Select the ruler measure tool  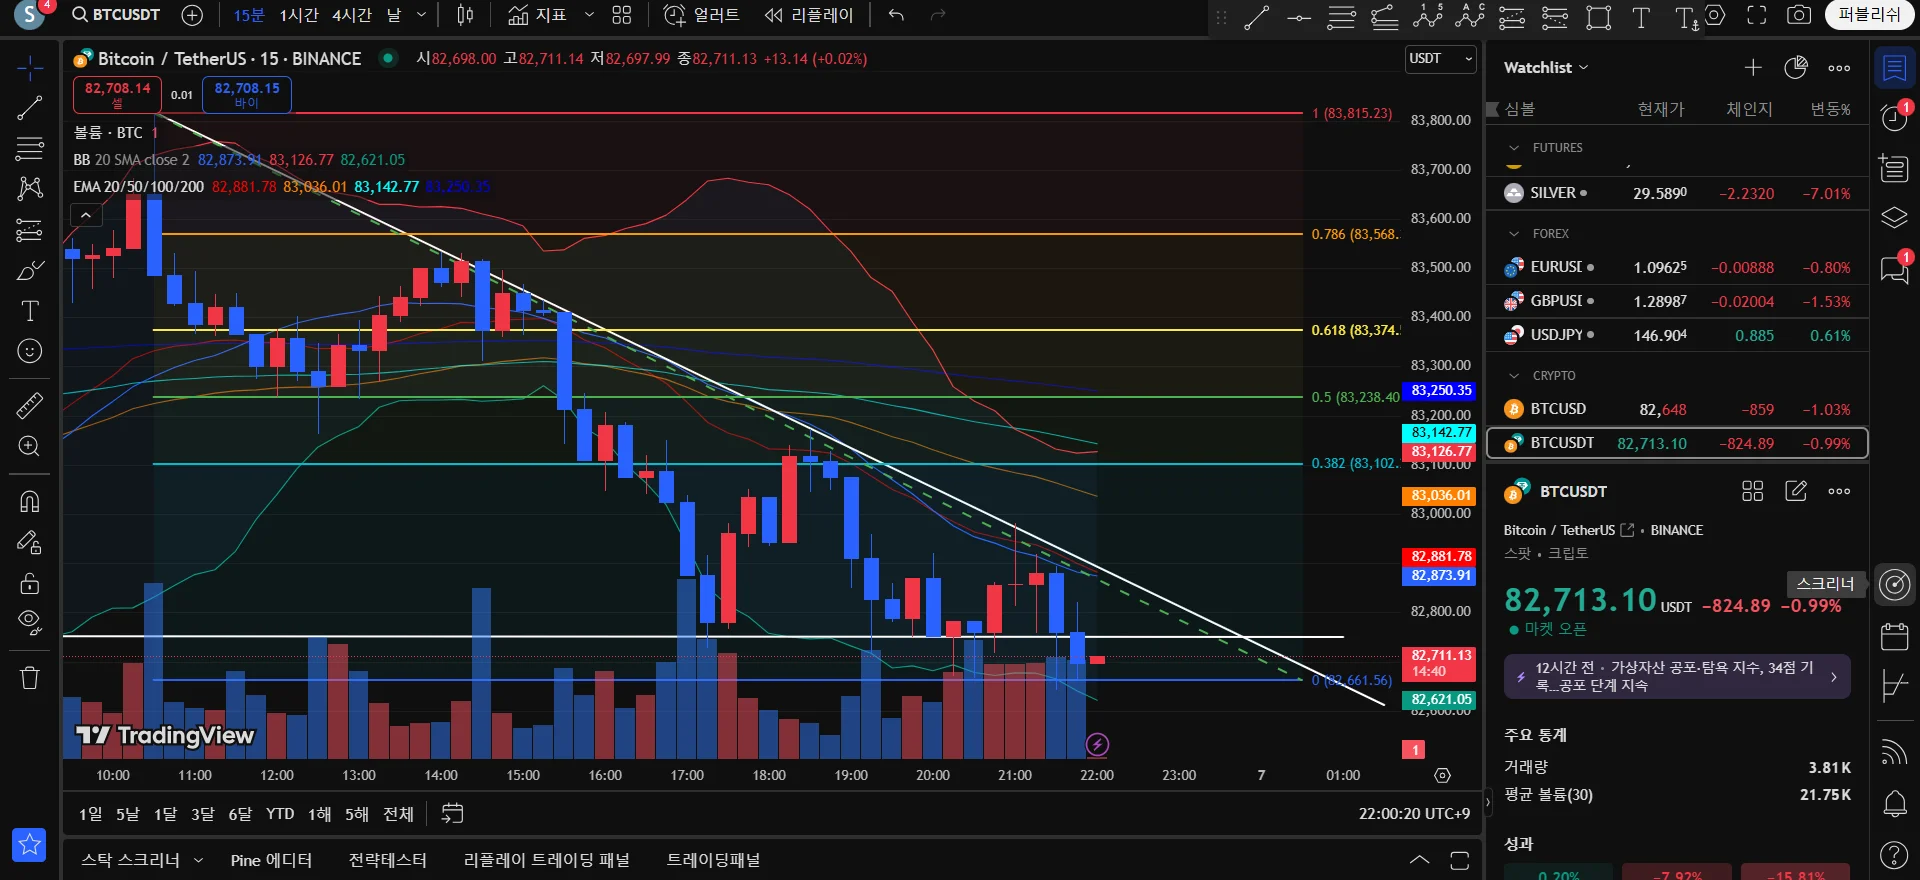pyautogui.click(x=30, y=406)
